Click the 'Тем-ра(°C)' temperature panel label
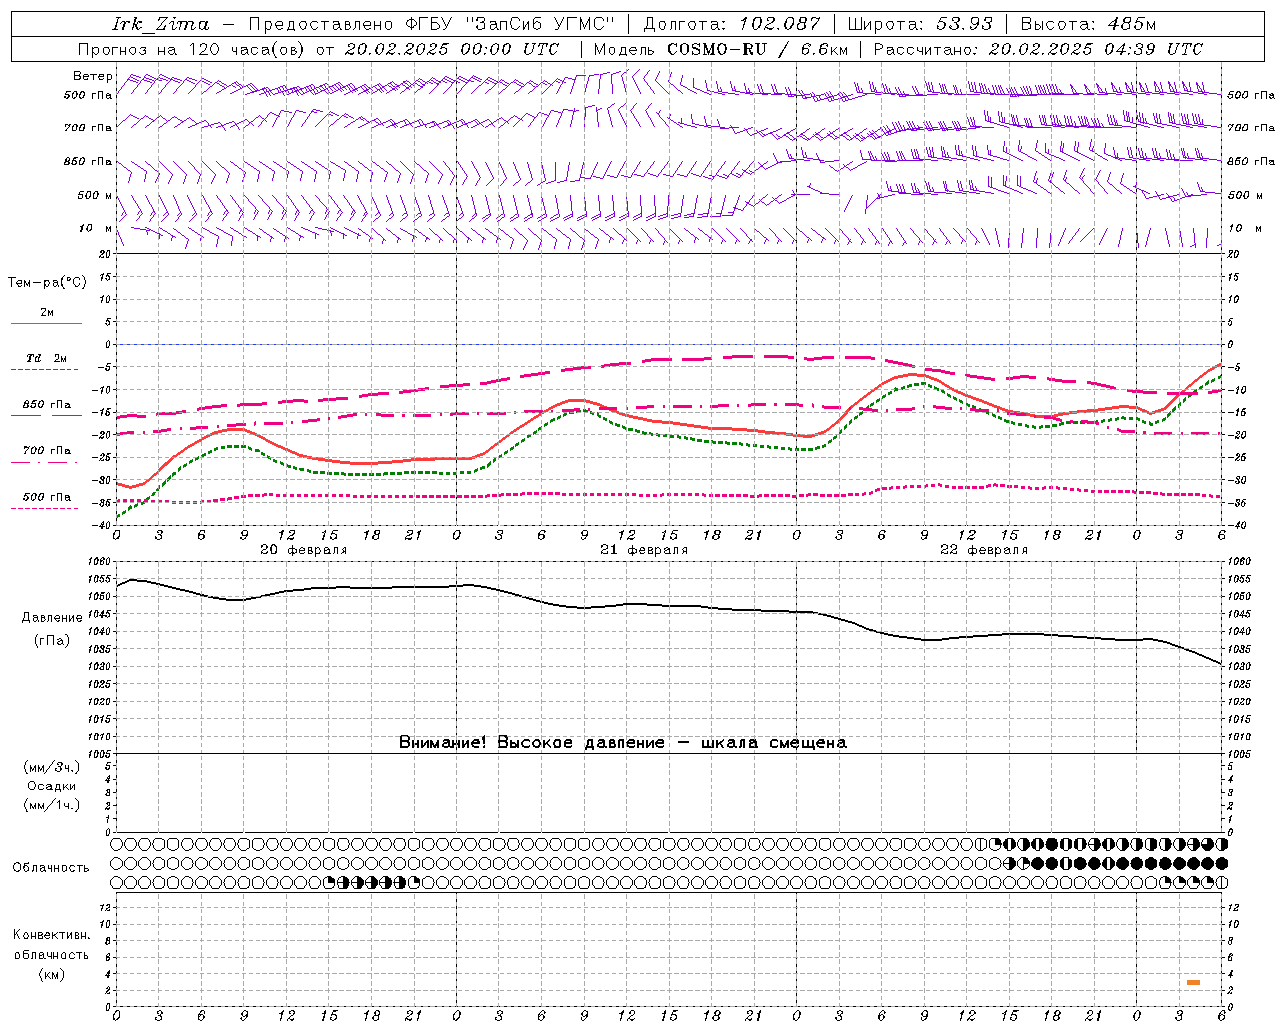 click(x=47, y=283)
